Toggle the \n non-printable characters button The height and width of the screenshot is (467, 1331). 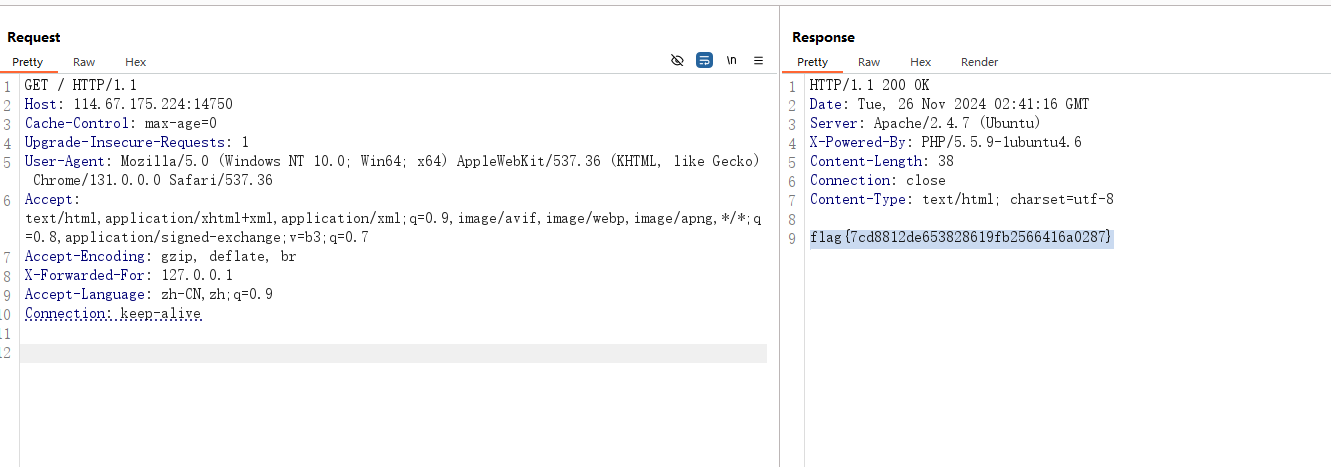(x=731, y=61)
